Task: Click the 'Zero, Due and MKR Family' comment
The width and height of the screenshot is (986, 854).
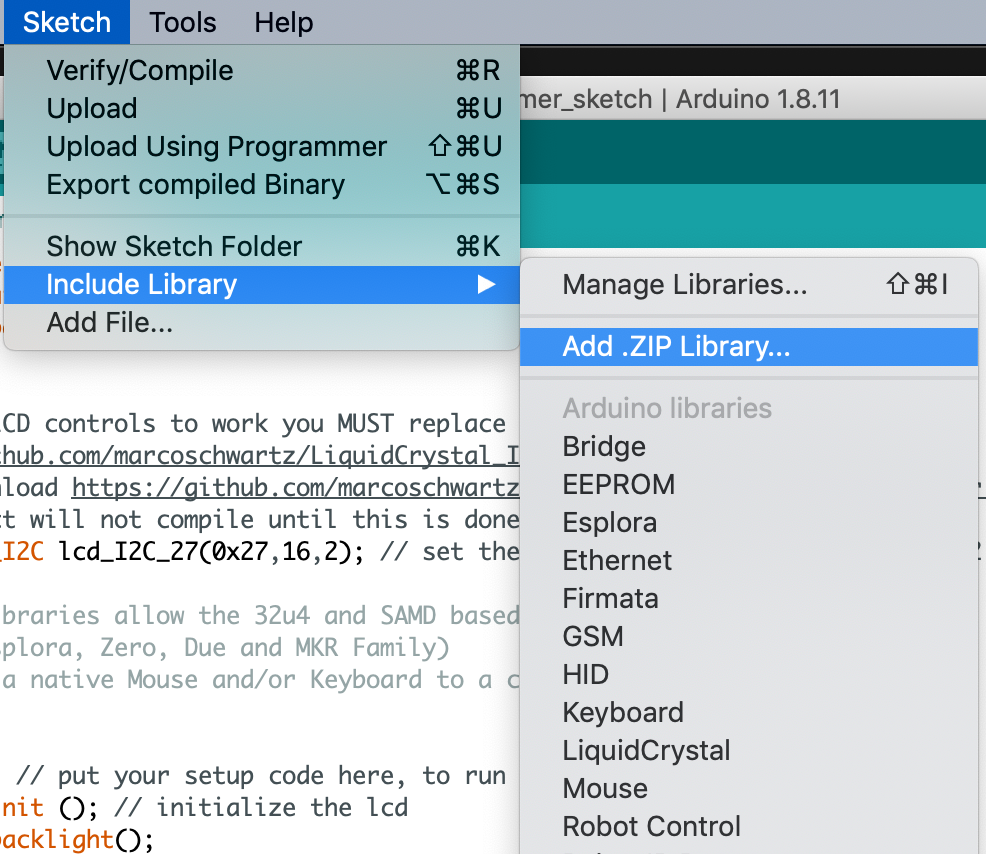Action: (x=275, y=648)
